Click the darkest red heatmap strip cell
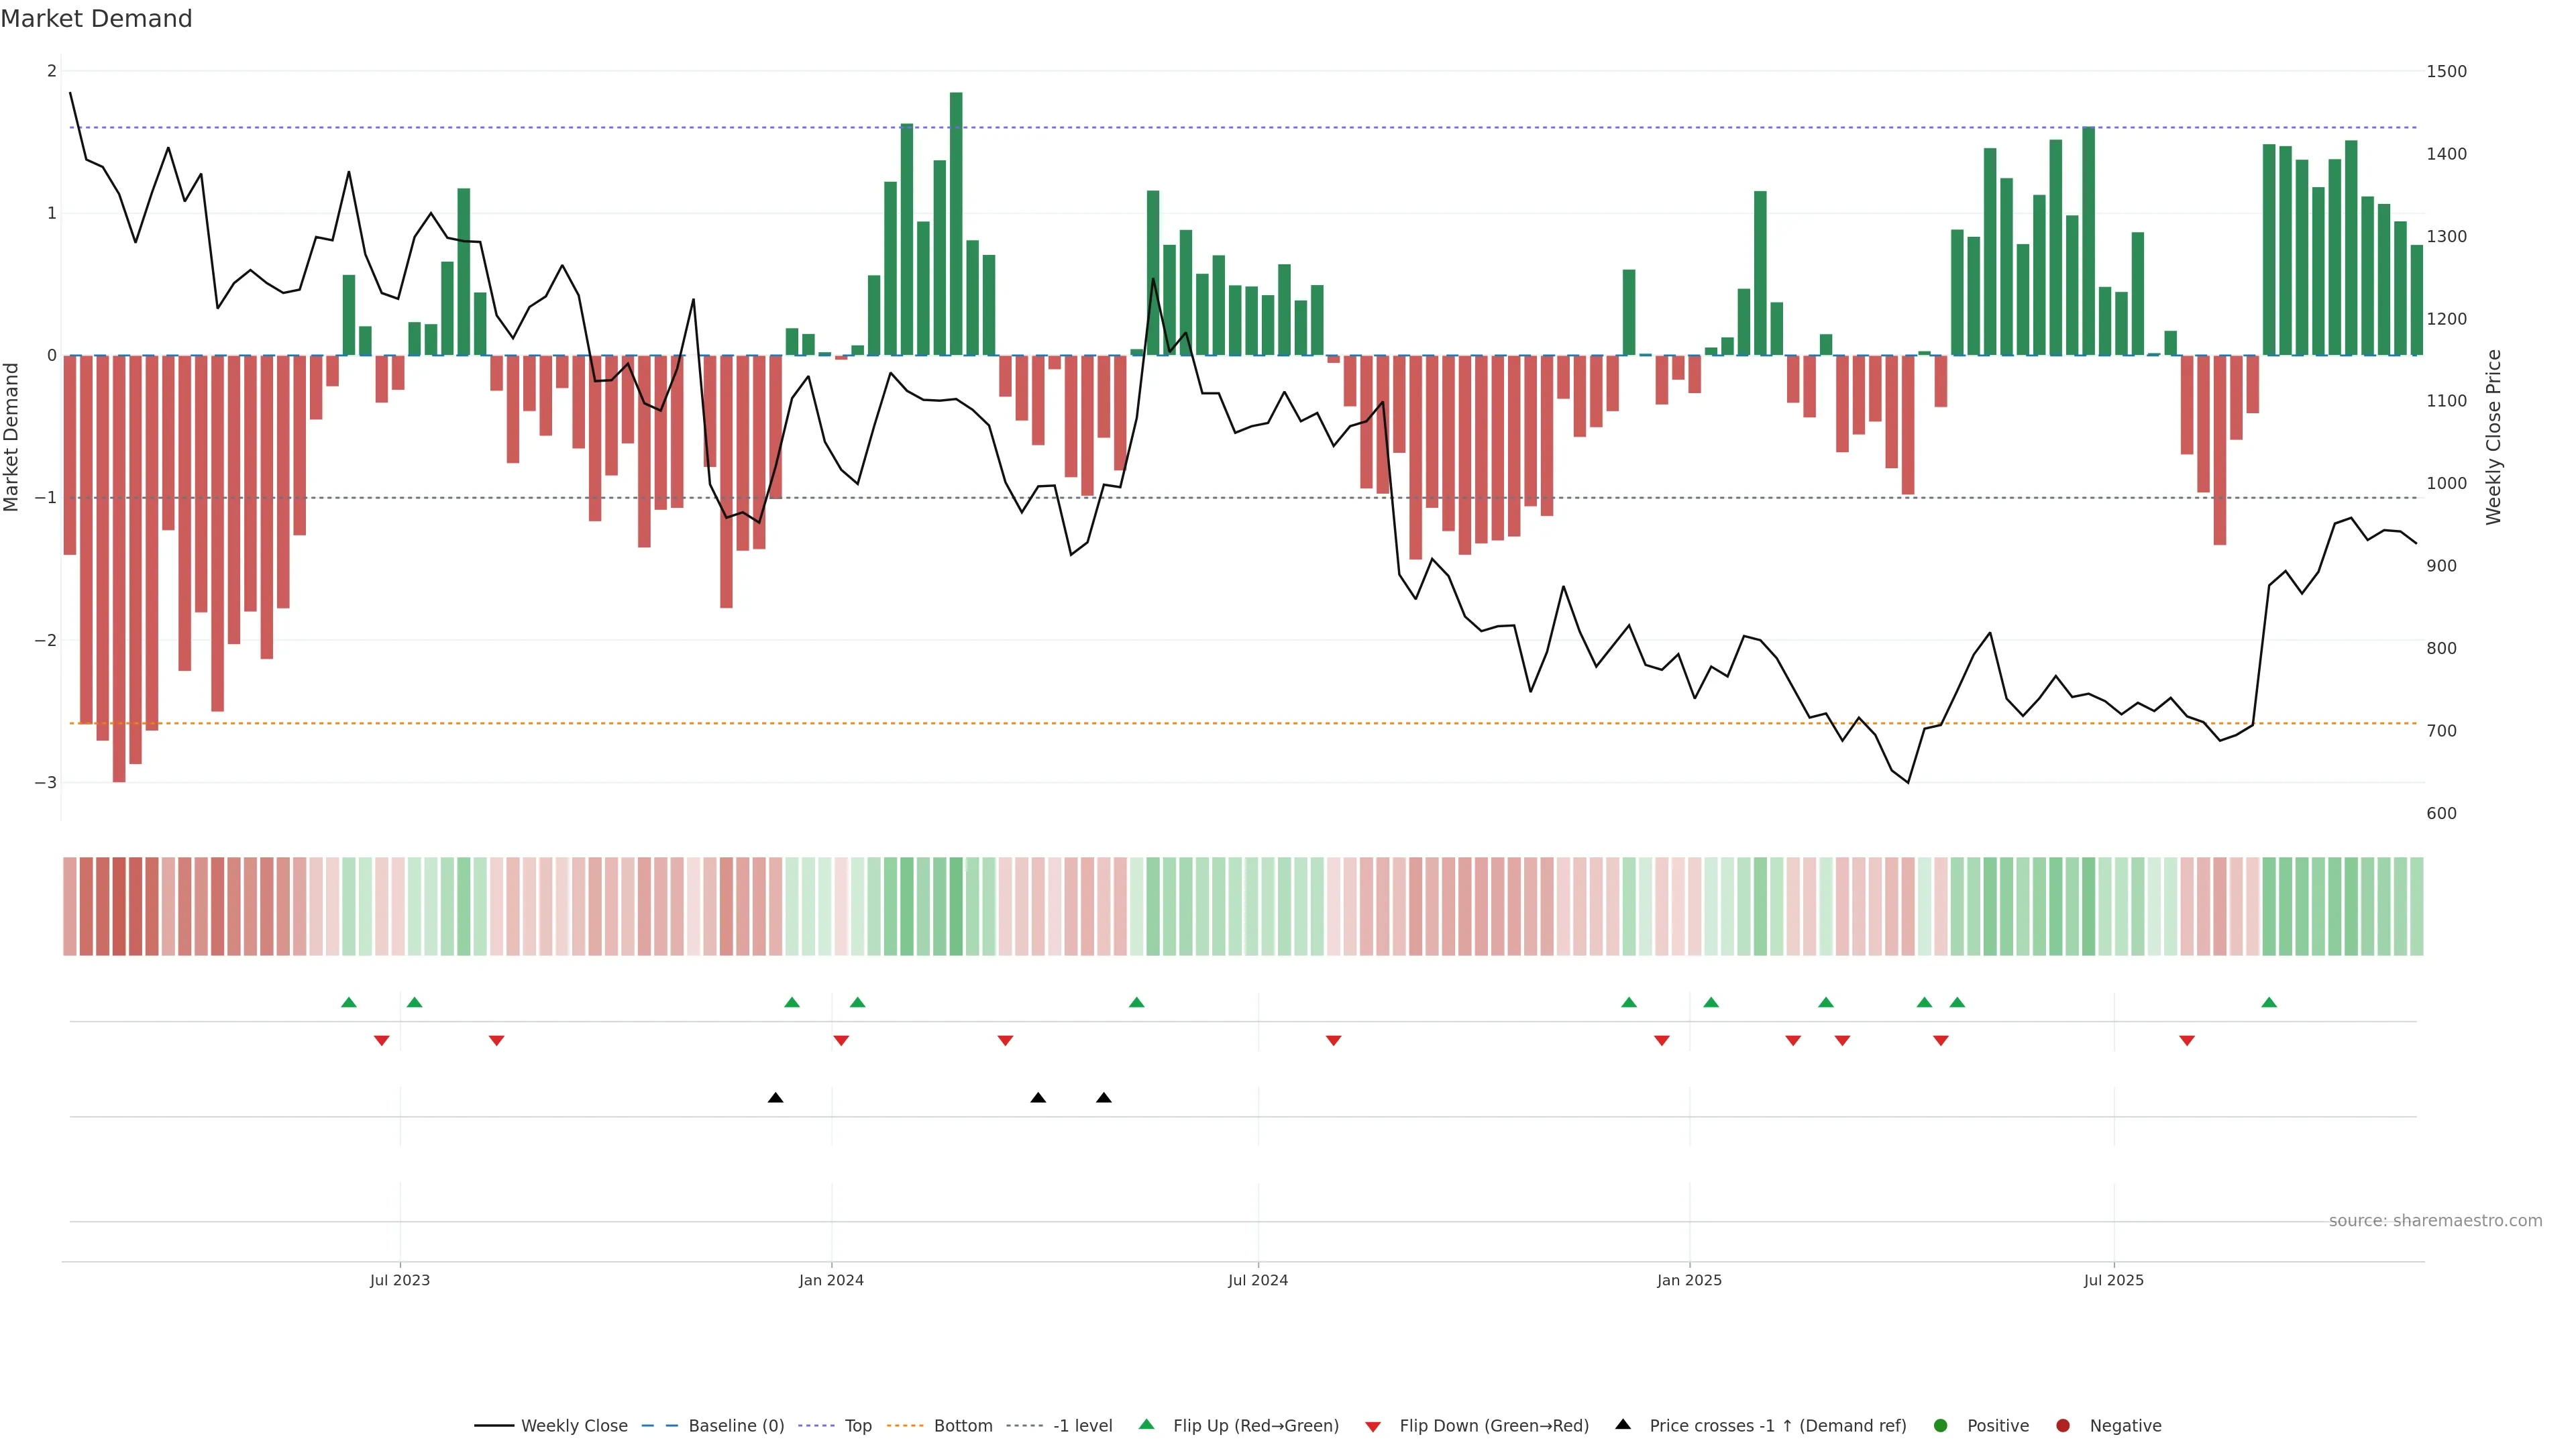This screenshot has height=1449, width=2576. [119, 906]
